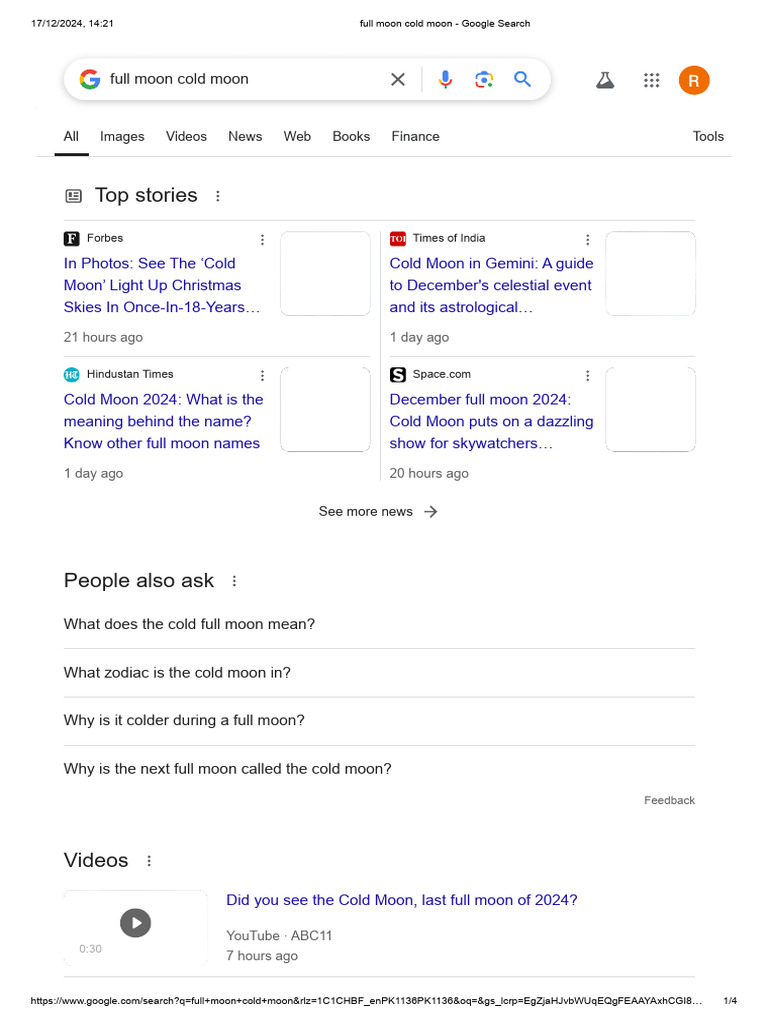768x1024 pixels.
Task: Open Search Labs flask icon
Action: [x=605, y=80]
